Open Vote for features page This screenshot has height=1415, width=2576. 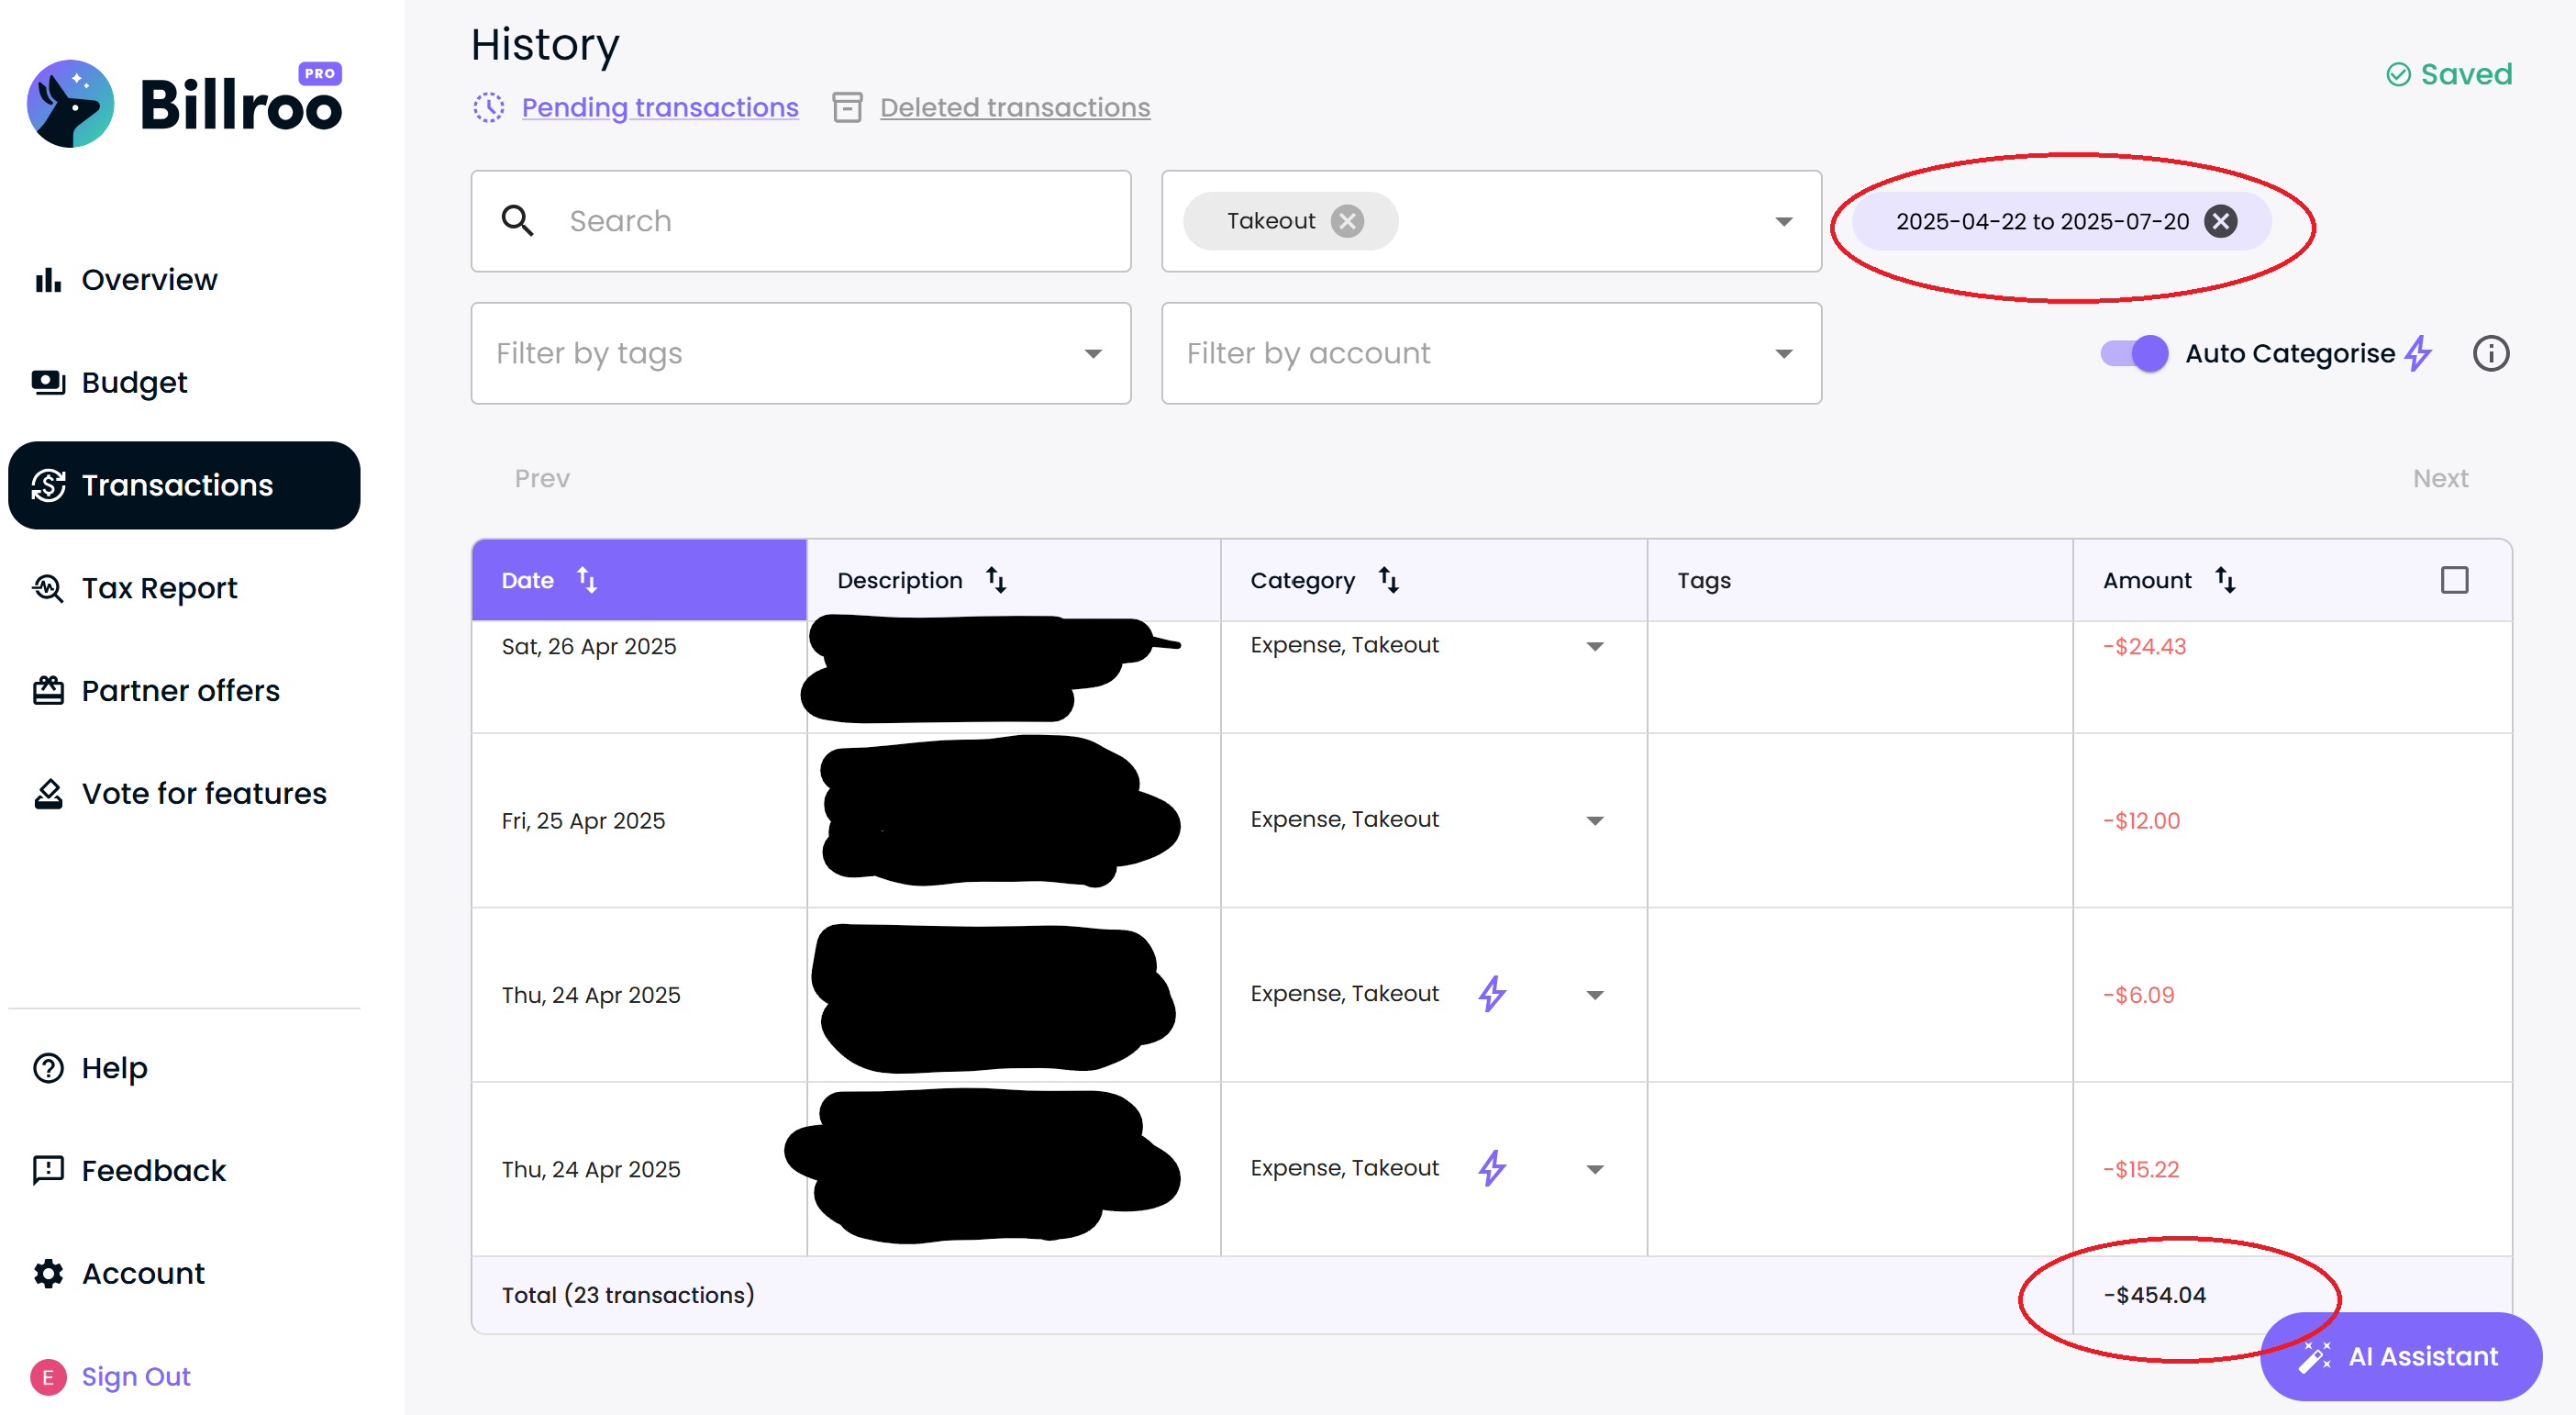coord(184,794)
